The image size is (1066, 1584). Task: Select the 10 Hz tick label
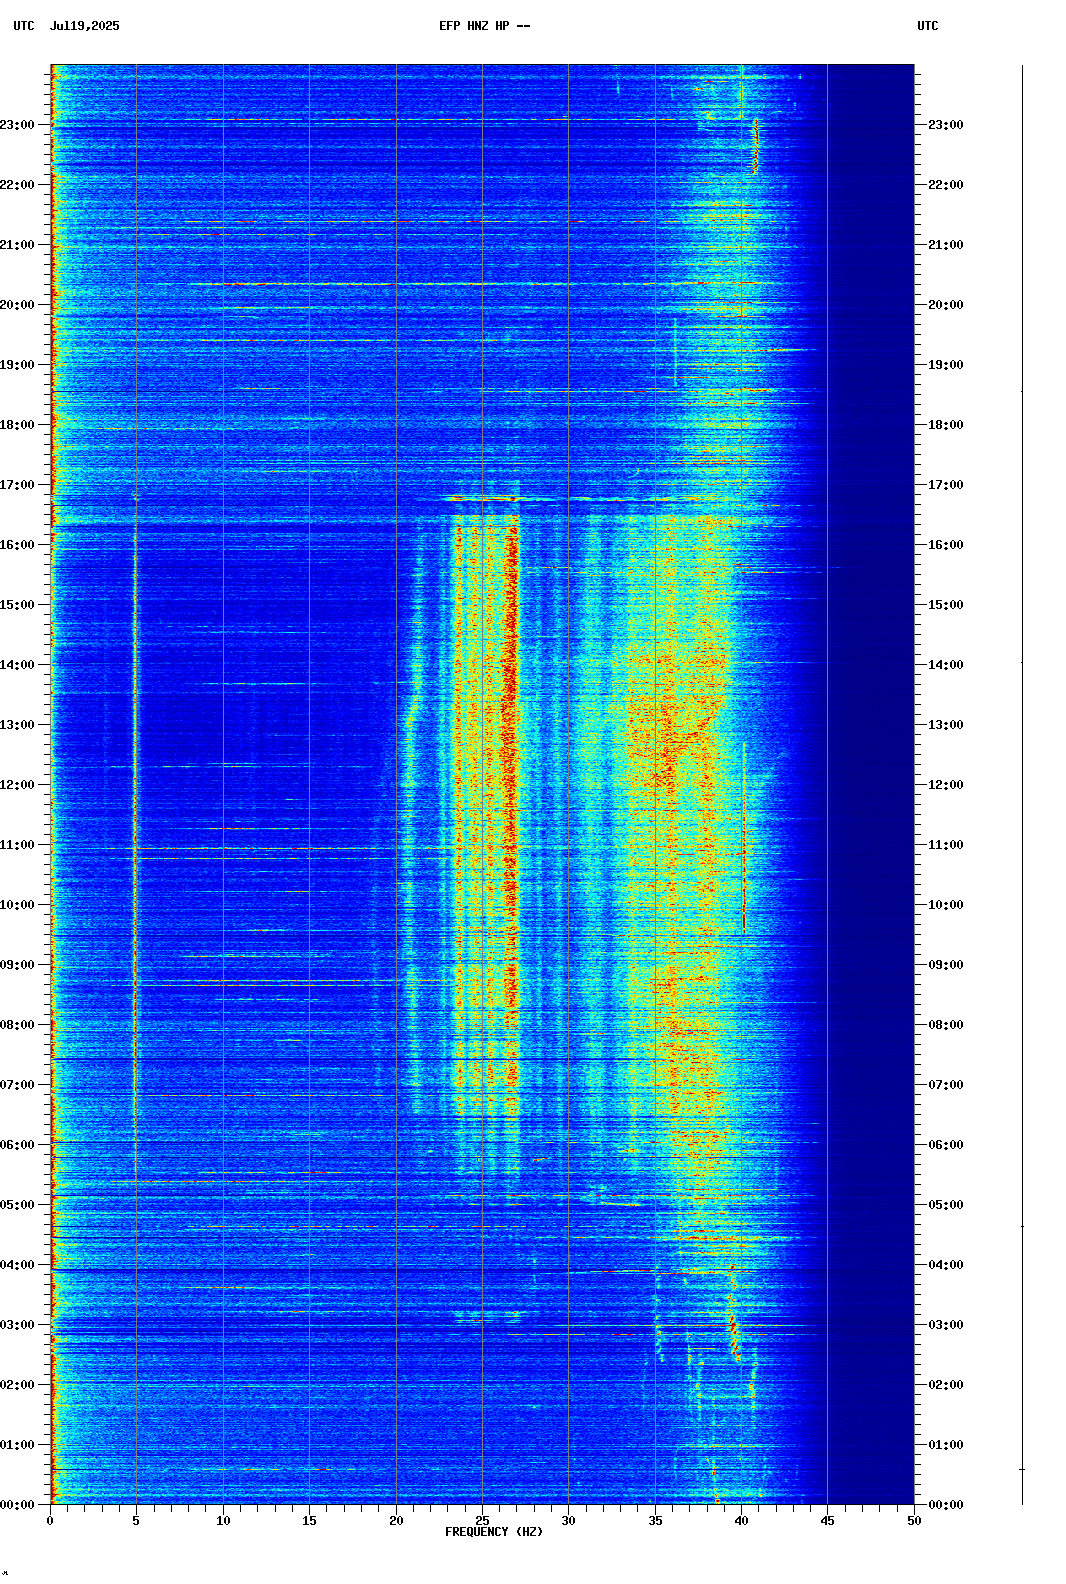tap(223, 1521)
